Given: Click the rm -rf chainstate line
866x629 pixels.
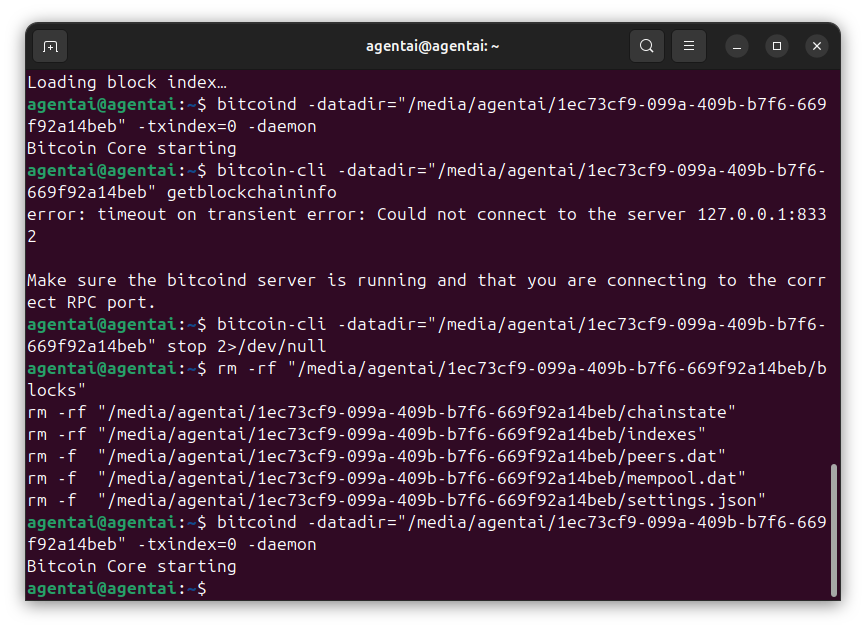Looking at the screenshot, I should click(x=381, y=412).
